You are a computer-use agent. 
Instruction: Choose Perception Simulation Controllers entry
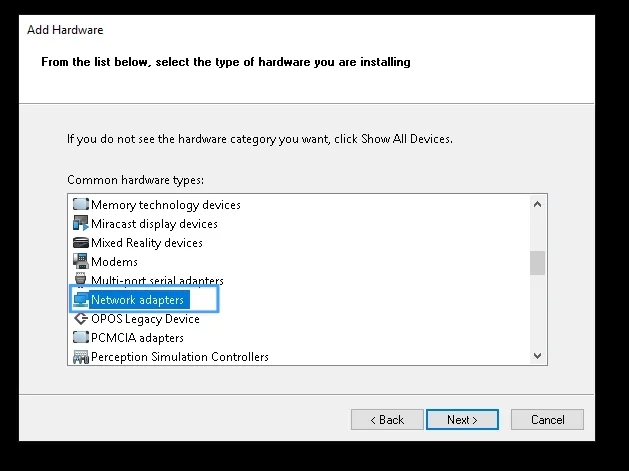179,357
